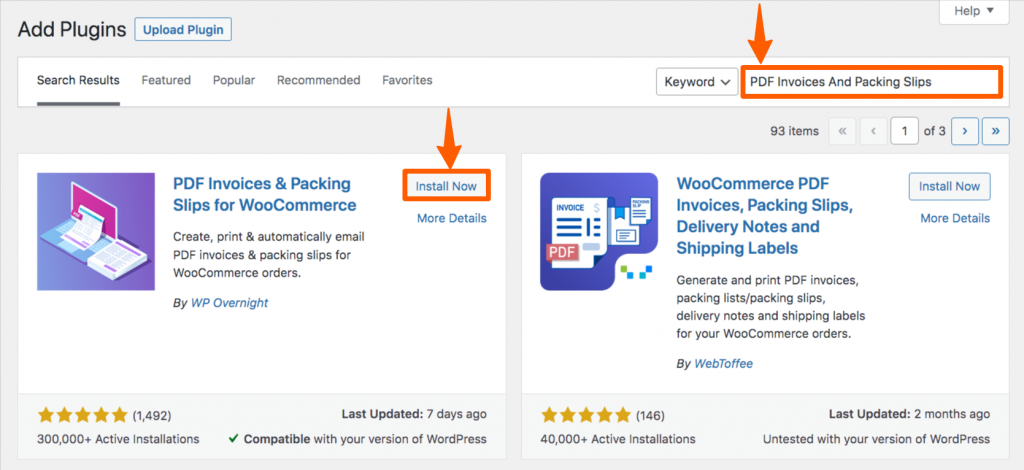The height and width of the screenshot is (470, 1024).
Task: Click the Upload Plugin button
Action: [x=183, y=29]
